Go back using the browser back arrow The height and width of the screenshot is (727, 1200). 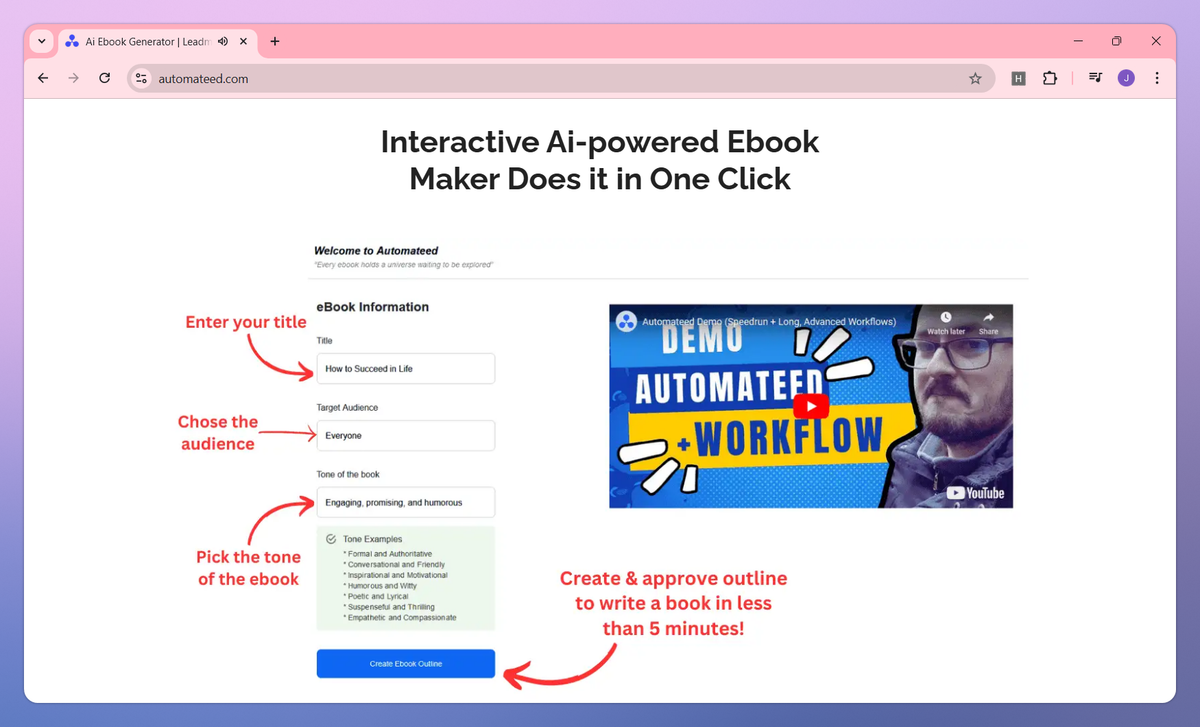(x=42, y=77)
